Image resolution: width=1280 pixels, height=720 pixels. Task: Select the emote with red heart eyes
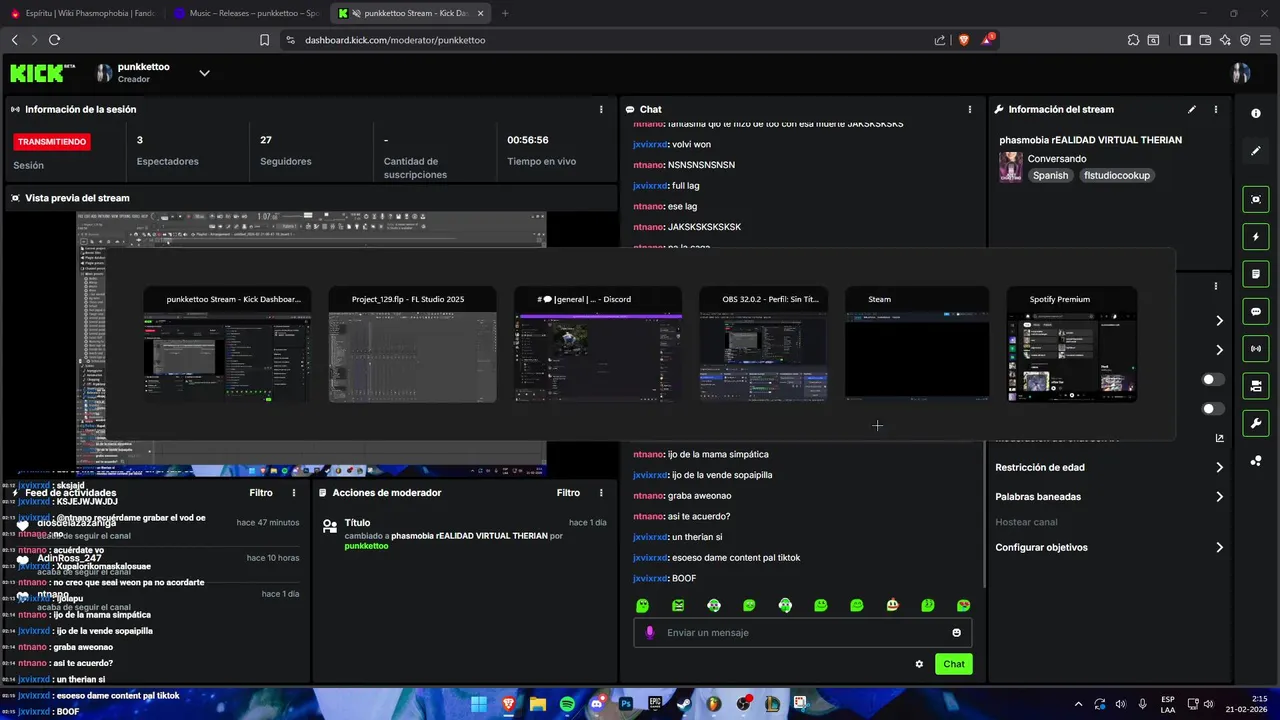pos(963,605)
